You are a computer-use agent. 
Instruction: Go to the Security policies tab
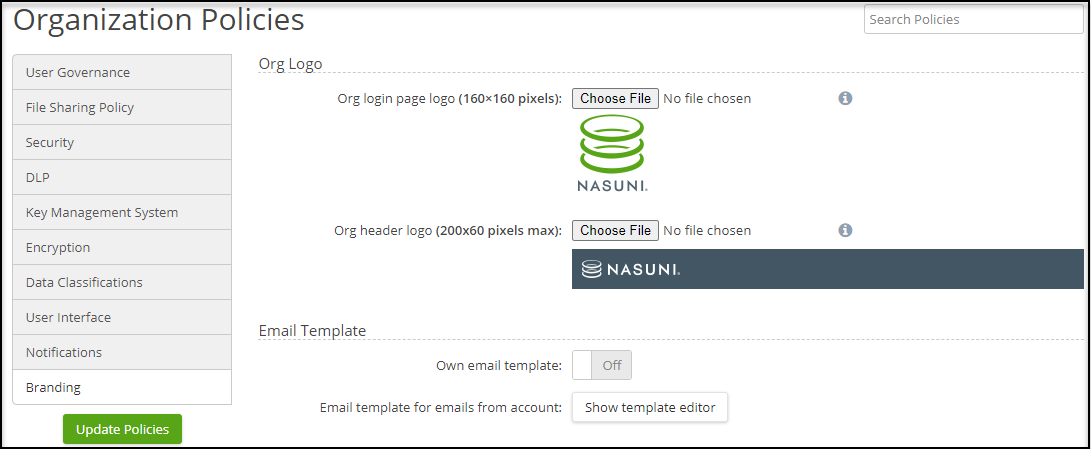122,142
